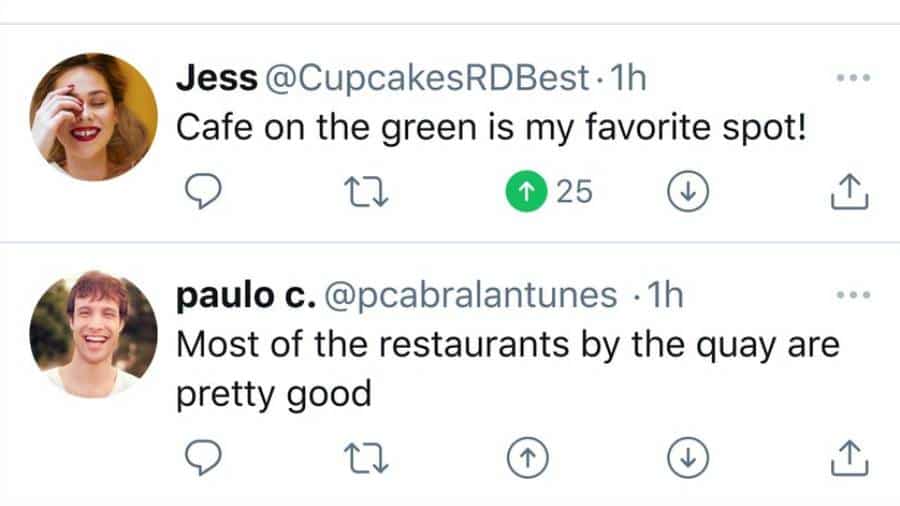Downvote Jess's tweet
The image size is (900, 506).
click(x=687, y=192)
